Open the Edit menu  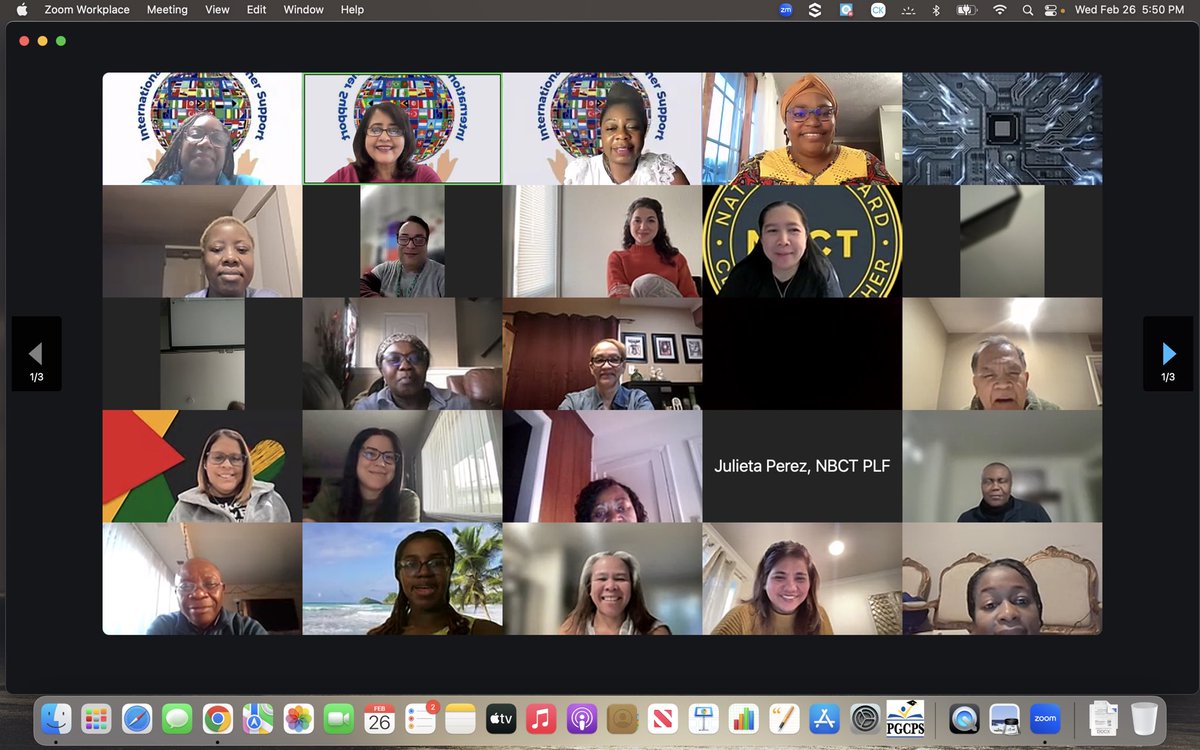pyautogui.click(x=257, y=10)
